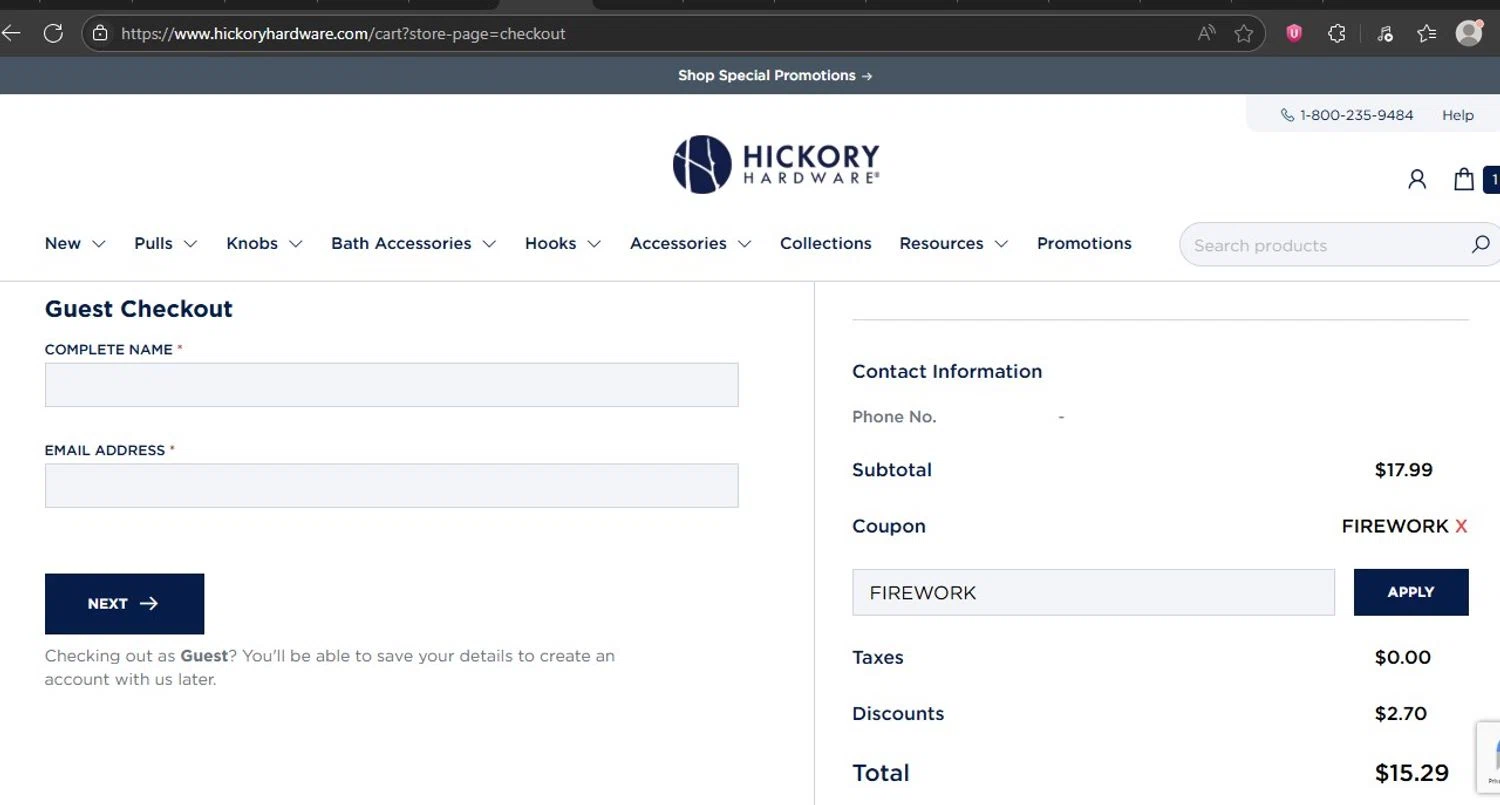Screen dimensions: 1500x805
Task: Remove FIREWORK coupon with red X
Action: click(x=1461, y=526)
